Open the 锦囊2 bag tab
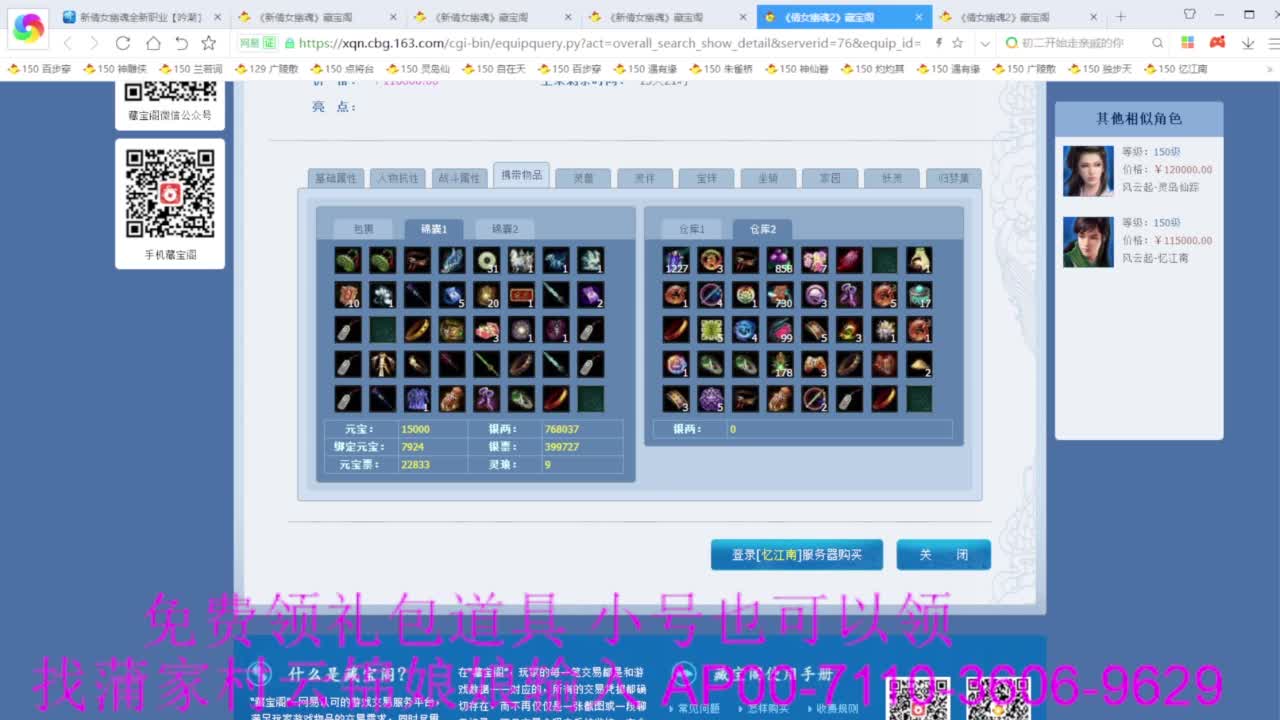This screenshot has width=1280, height=720. [x=504, y=229]
